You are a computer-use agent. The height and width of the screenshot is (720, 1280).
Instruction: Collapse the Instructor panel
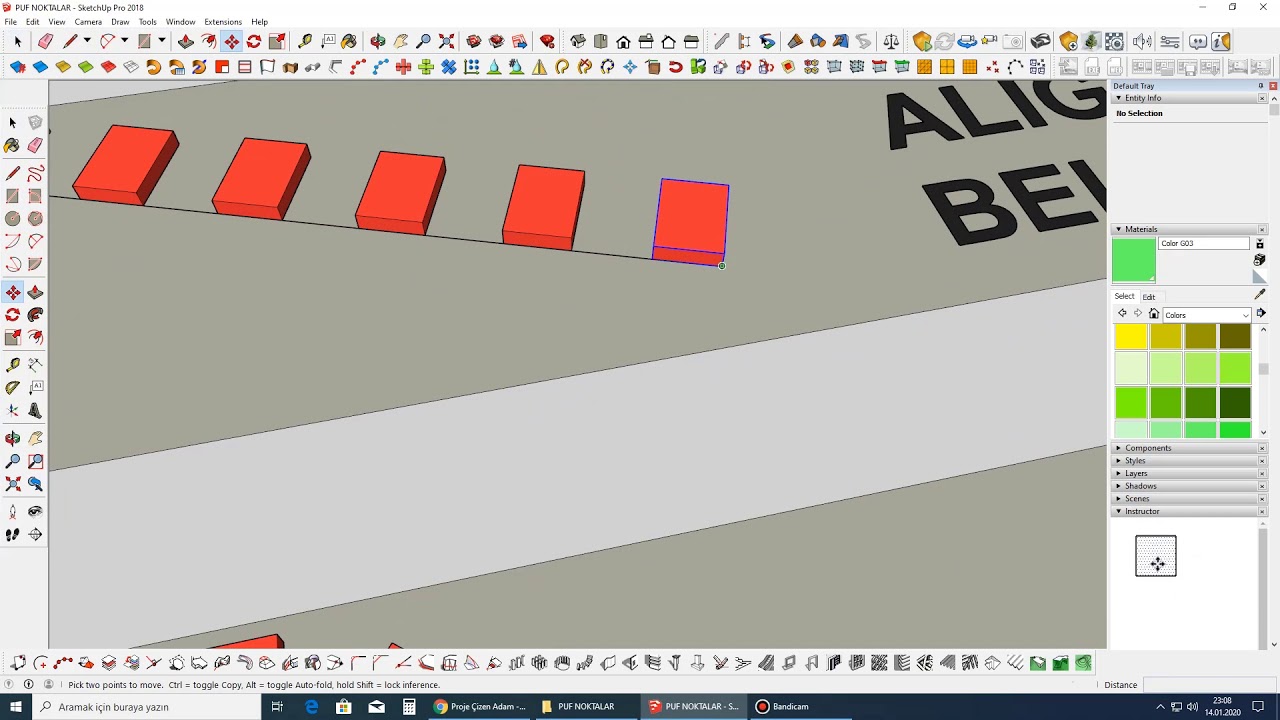tap(1119, 511)
